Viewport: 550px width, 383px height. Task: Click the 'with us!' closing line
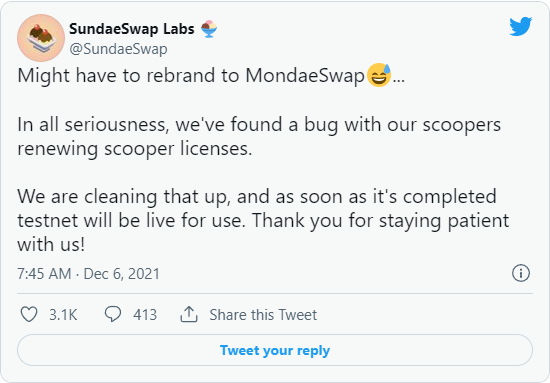[x=51, y=244]
